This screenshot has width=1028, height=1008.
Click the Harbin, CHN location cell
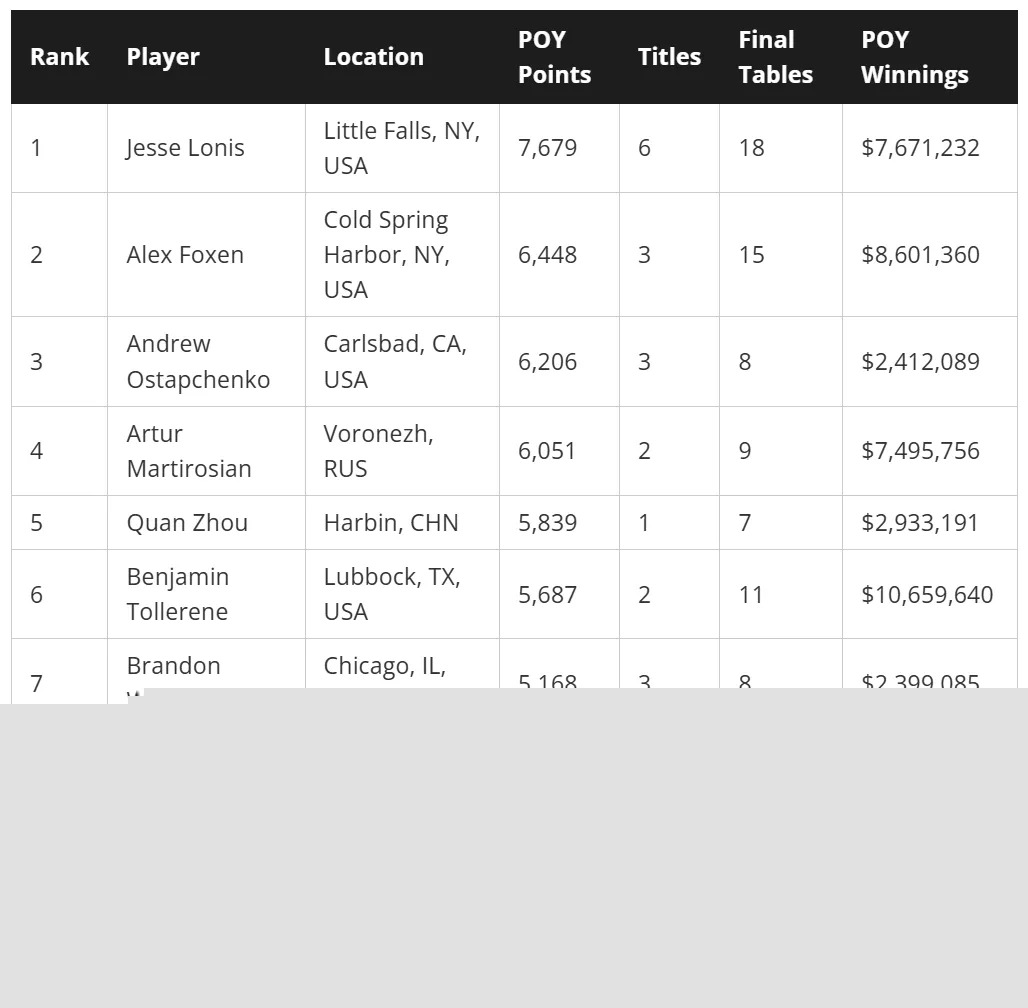[391, 523]
